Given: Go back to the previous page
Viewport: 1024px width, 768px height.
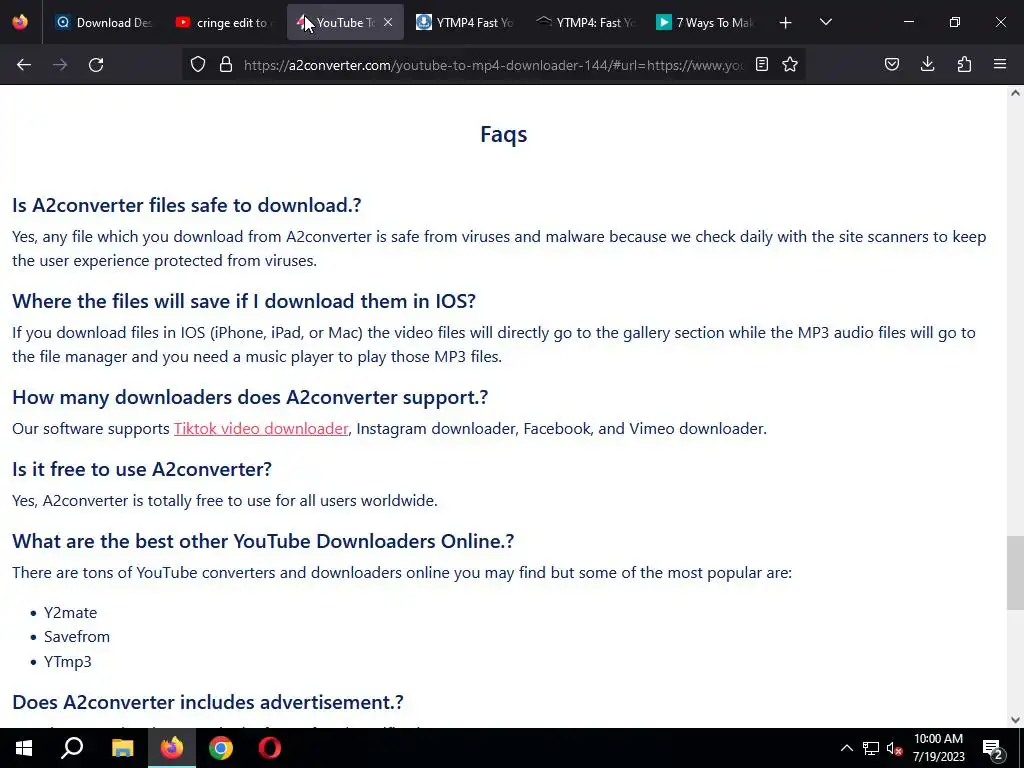Looking at the screenshot, I should point(24,65).
